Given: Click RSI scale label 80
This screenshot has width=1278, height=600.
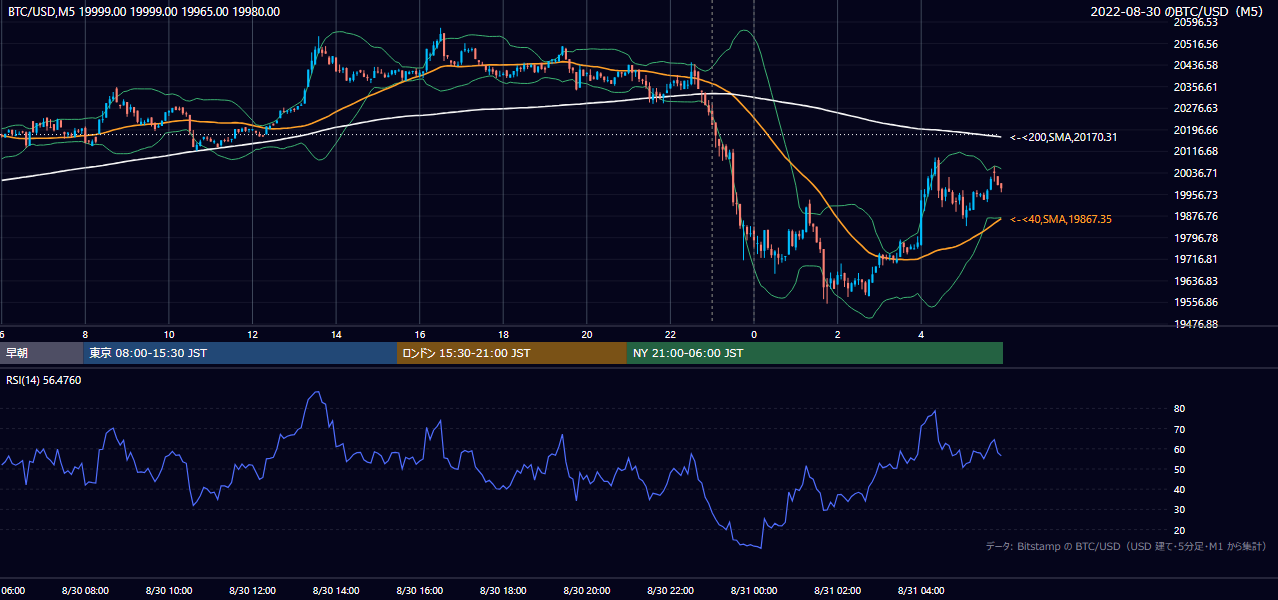Looking at the screenshot, I should (1179, 409).
